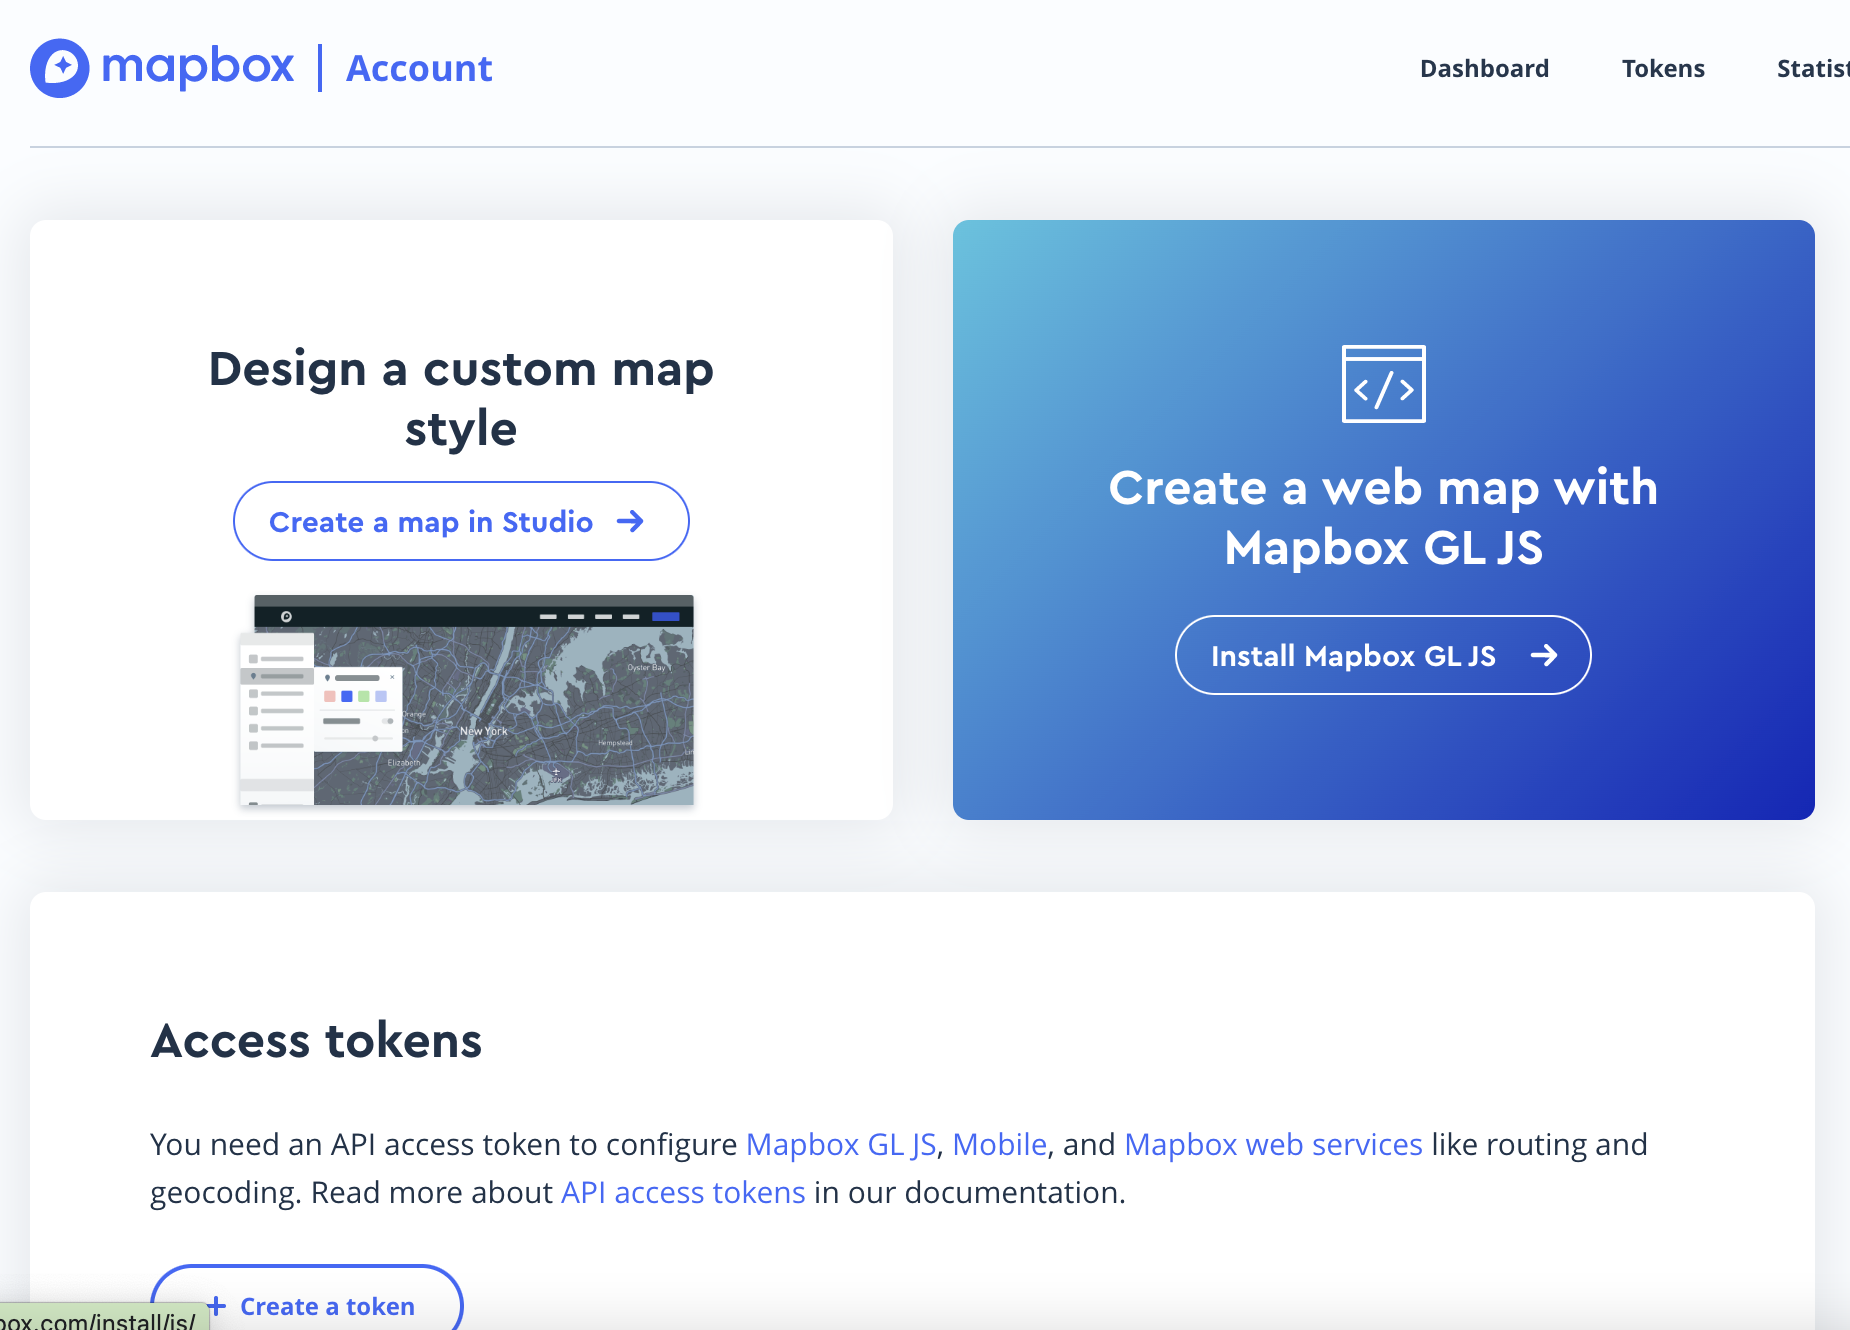
Task: Click Create a web map heading
Action: (x=1383, y=517)
